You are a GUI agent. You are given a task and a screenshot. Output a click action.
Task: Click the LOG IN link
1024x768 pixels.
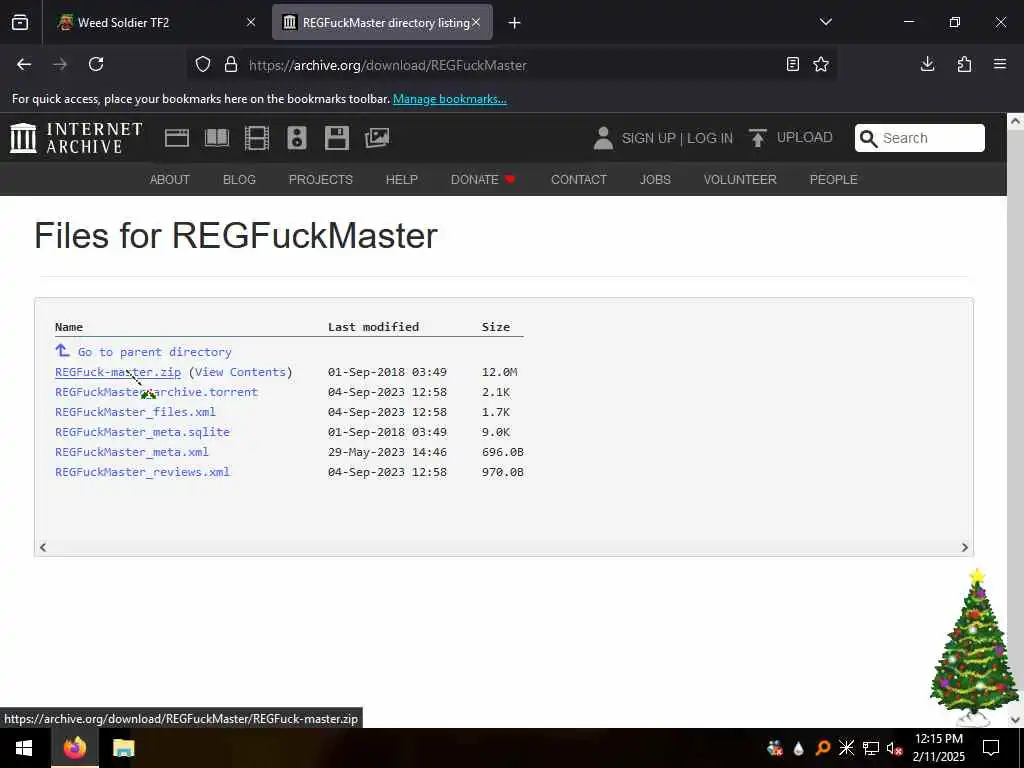click(x=710, y=138)
